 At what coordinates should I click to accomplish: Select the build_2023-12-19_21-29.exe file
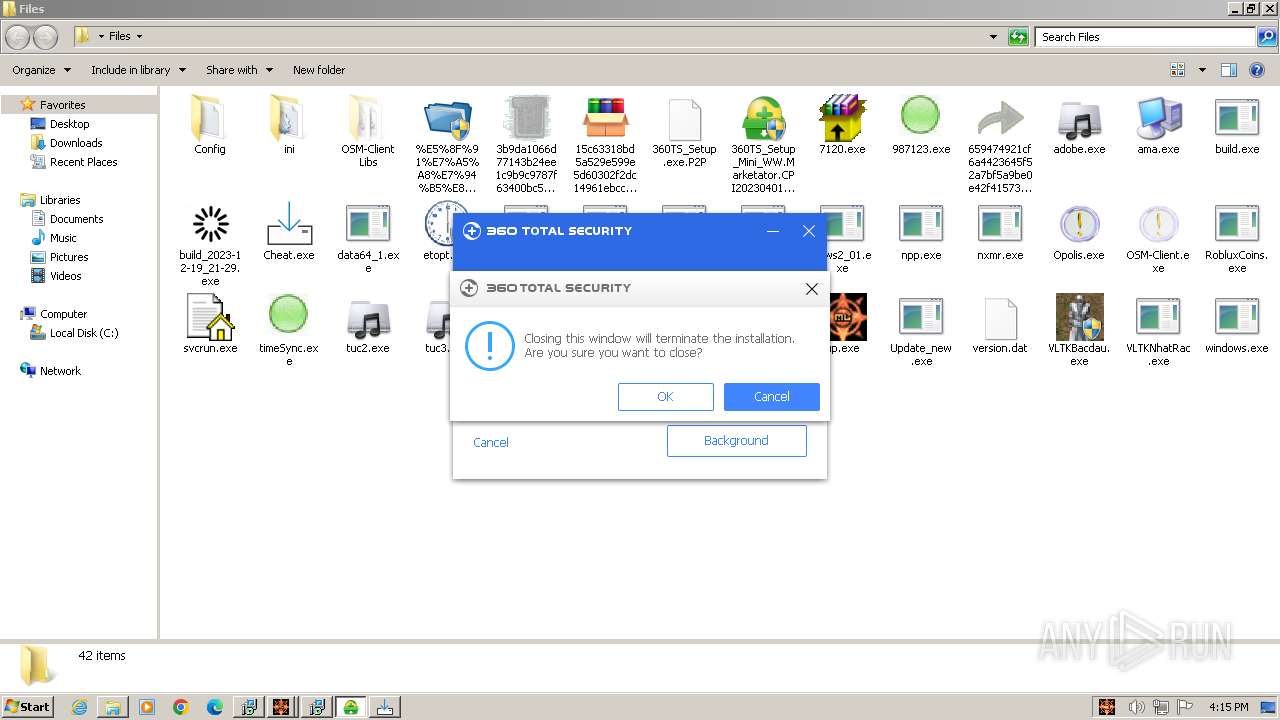coord(210,245)
